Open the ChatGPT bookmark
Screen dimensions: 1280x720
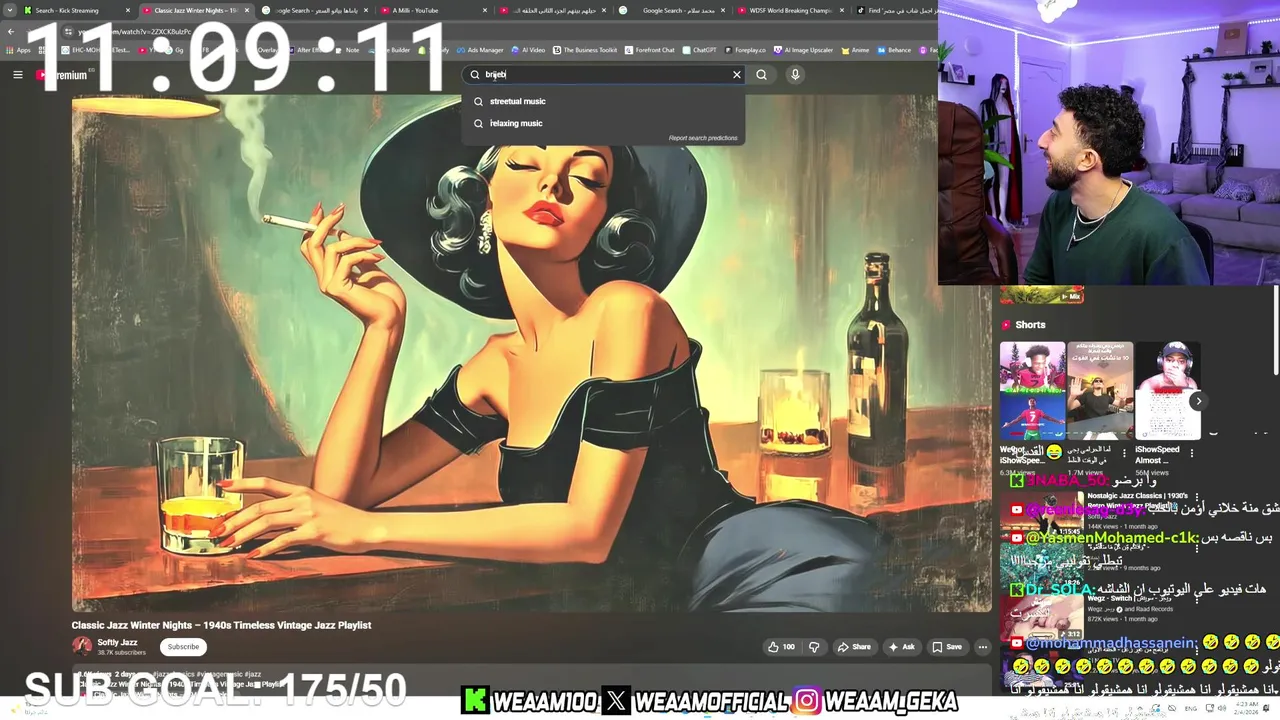pos(699,50)
